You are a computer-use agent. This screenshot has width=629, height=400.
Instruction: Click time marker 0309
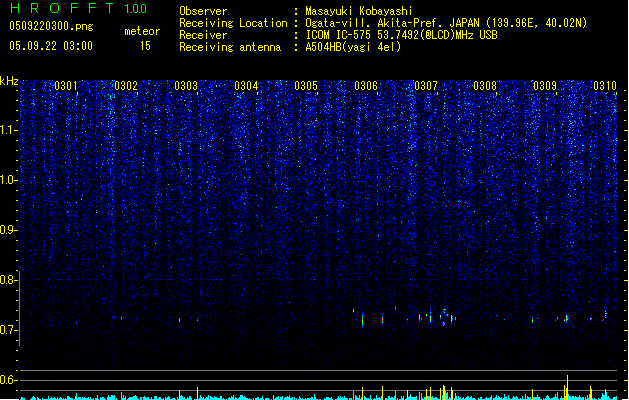click(x=545, y=86)
